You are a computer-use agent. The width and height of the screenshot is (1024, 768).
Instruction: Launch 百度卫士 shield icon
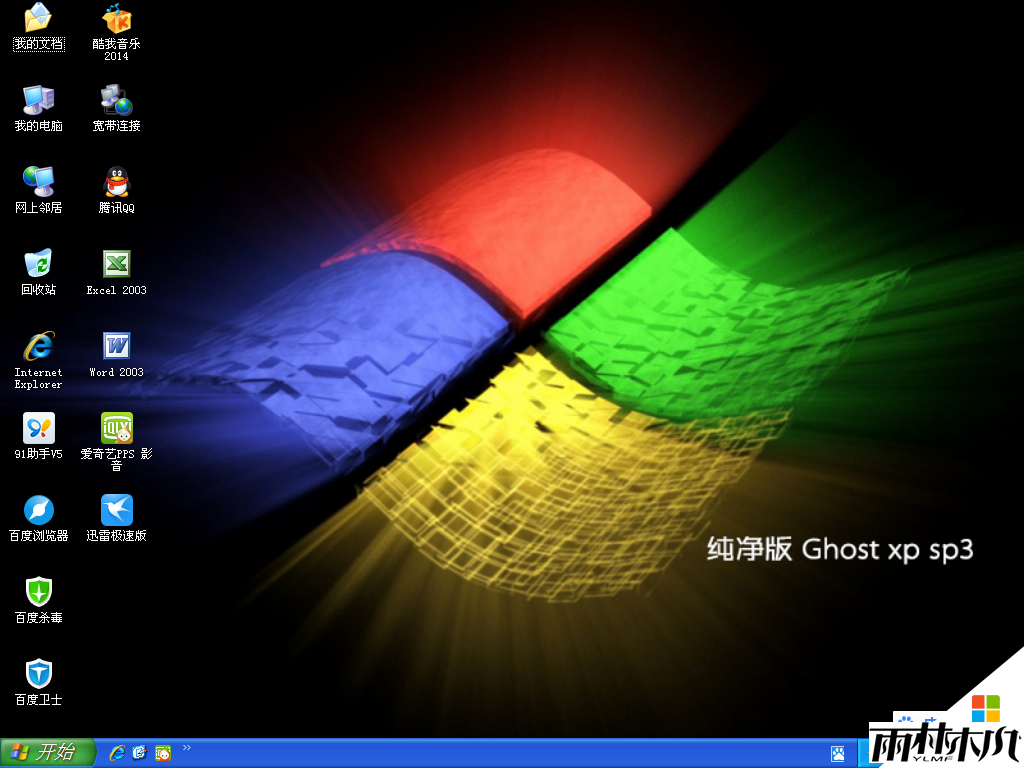point(38,674)
